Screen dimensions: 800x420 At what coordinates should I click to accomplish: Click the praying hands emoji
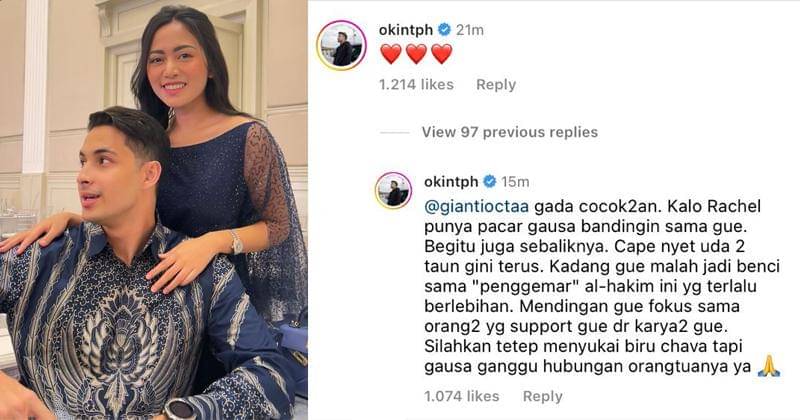769,366
